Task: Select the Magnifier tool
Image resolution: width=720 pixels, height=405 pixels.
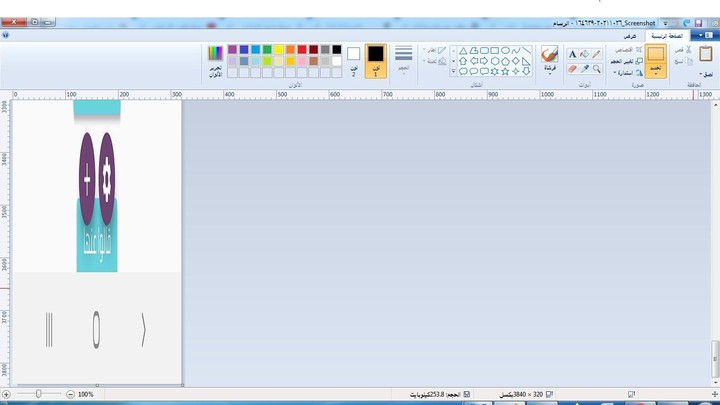Action: coord(596,69)
